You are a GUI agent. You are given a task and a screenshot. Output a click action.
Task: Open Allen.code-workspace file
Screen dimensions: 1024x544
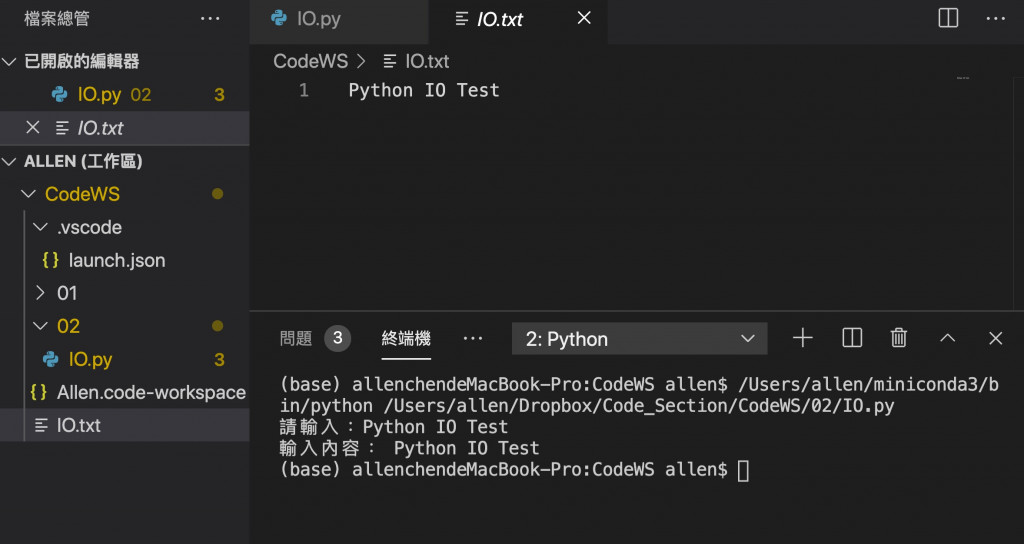coord(150,392)
